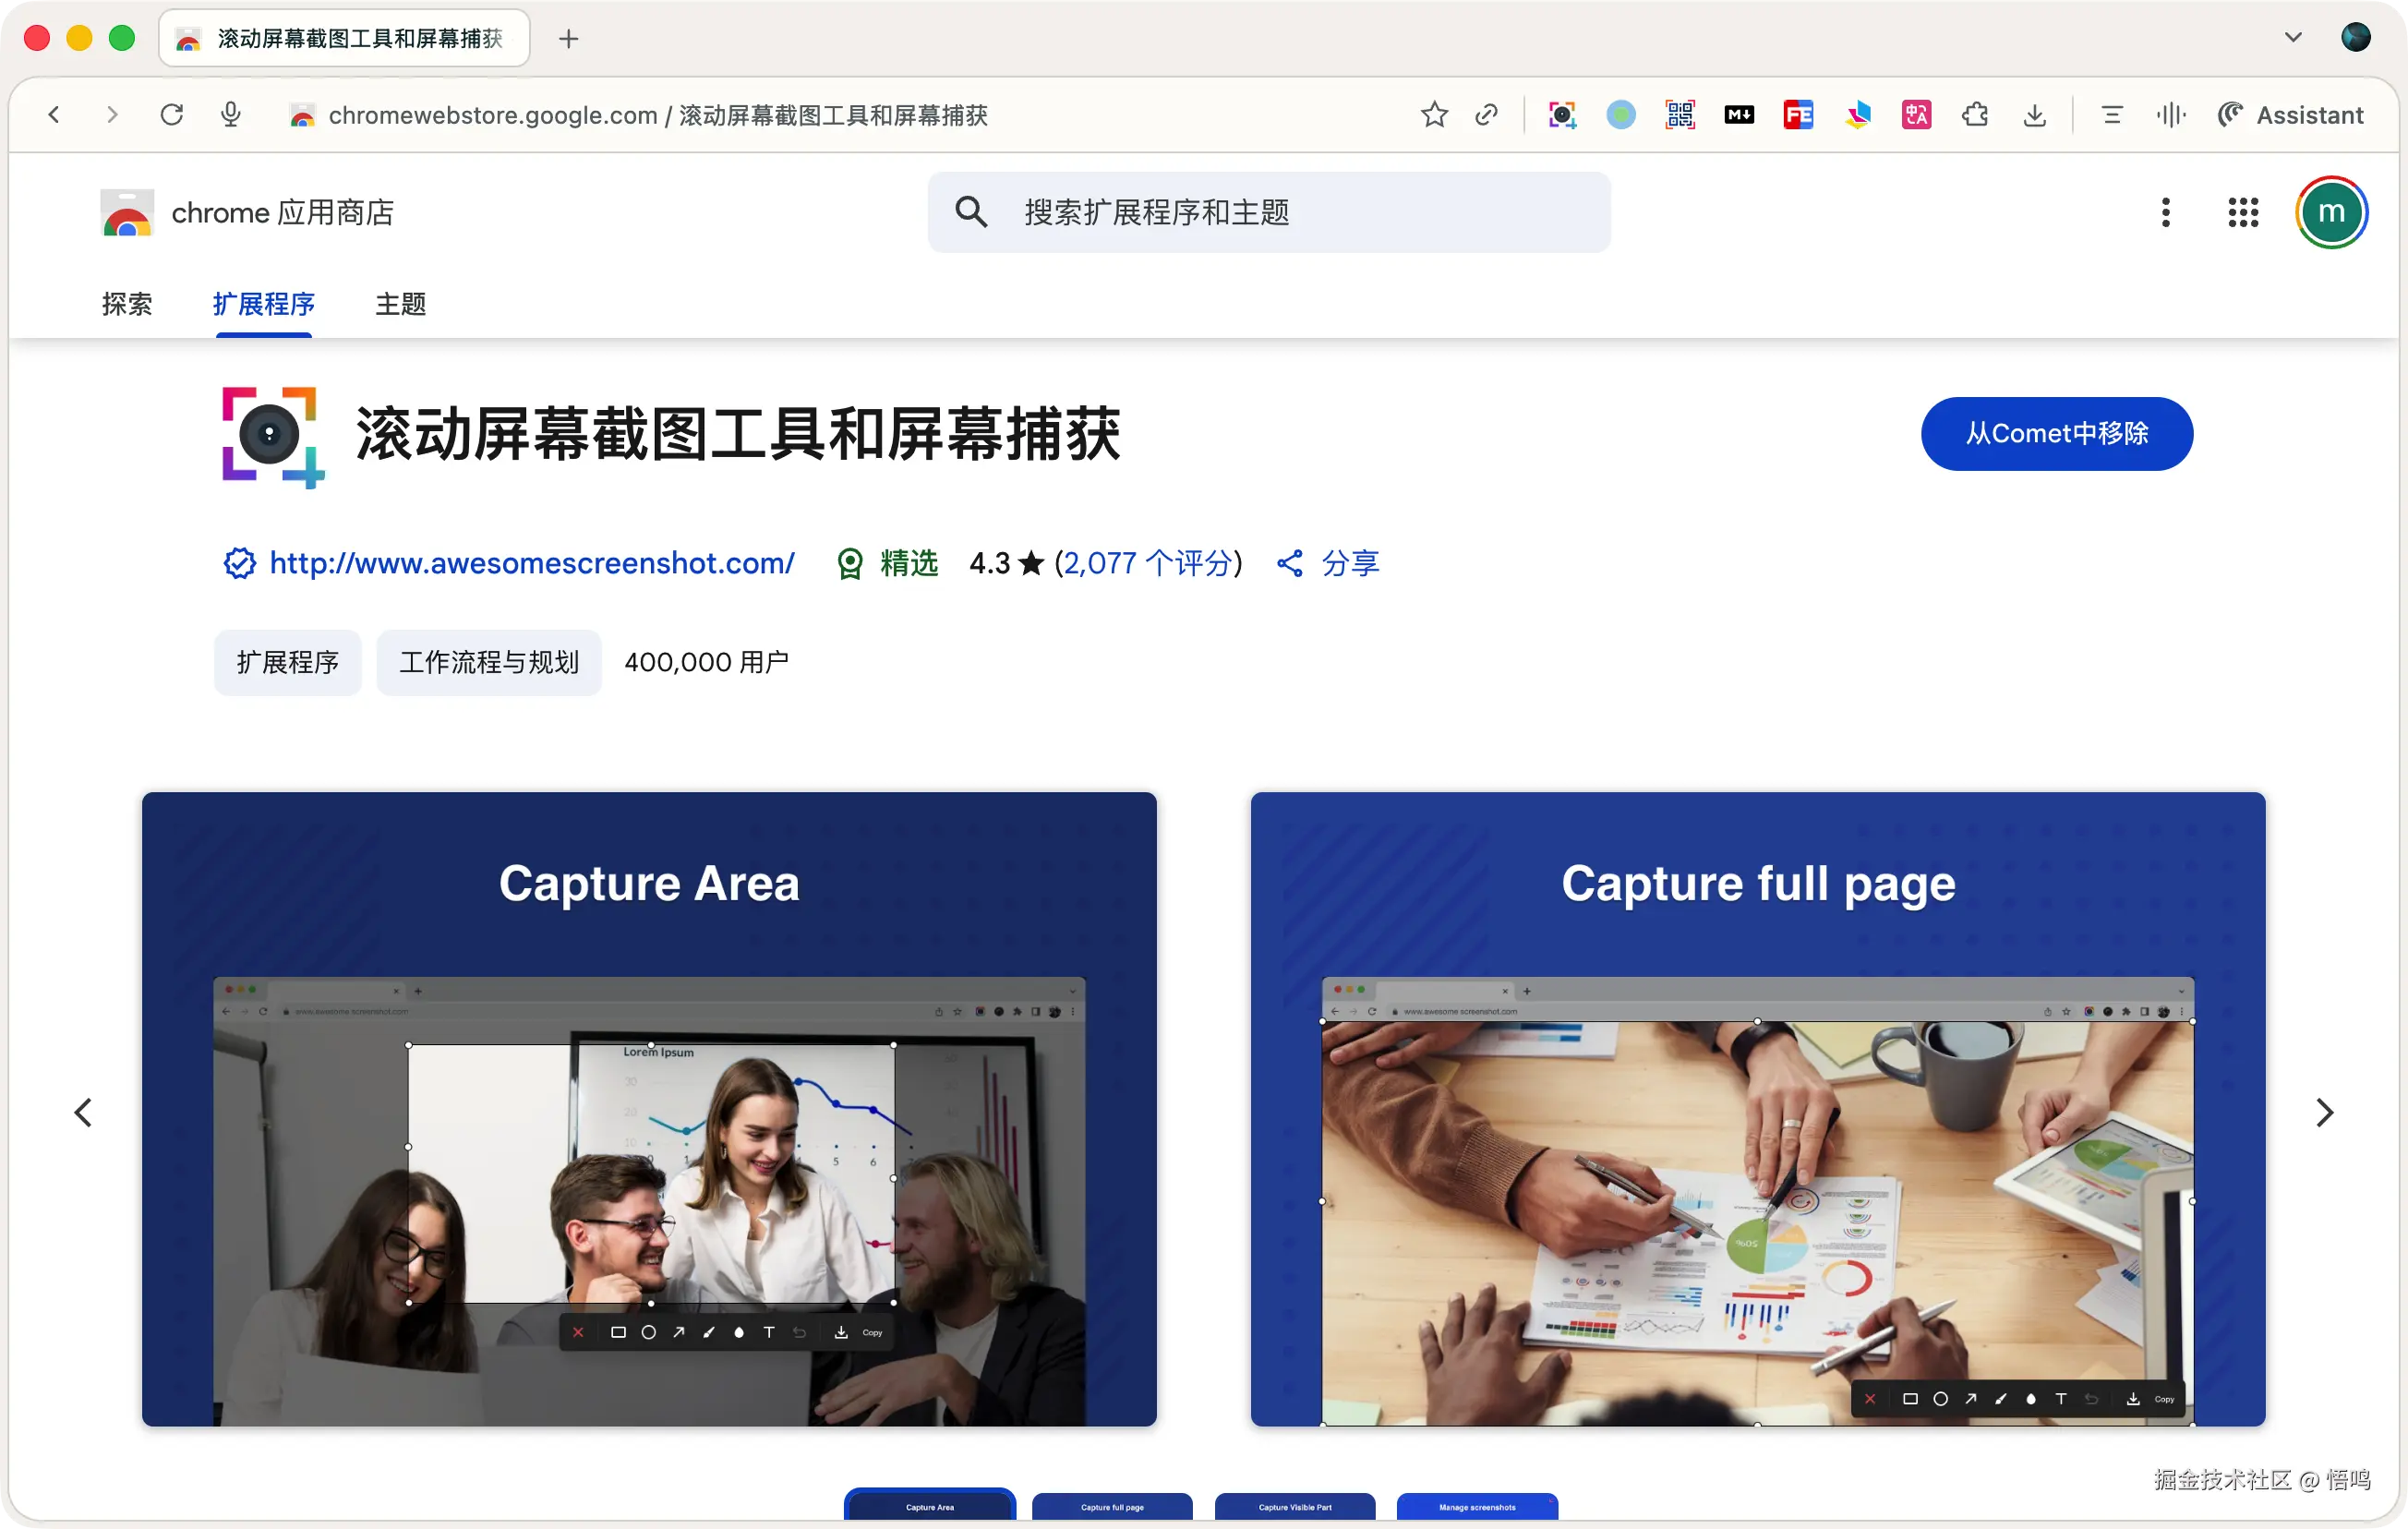
Task: Go to previous screenshot with left arrow
Action: 84,1112
